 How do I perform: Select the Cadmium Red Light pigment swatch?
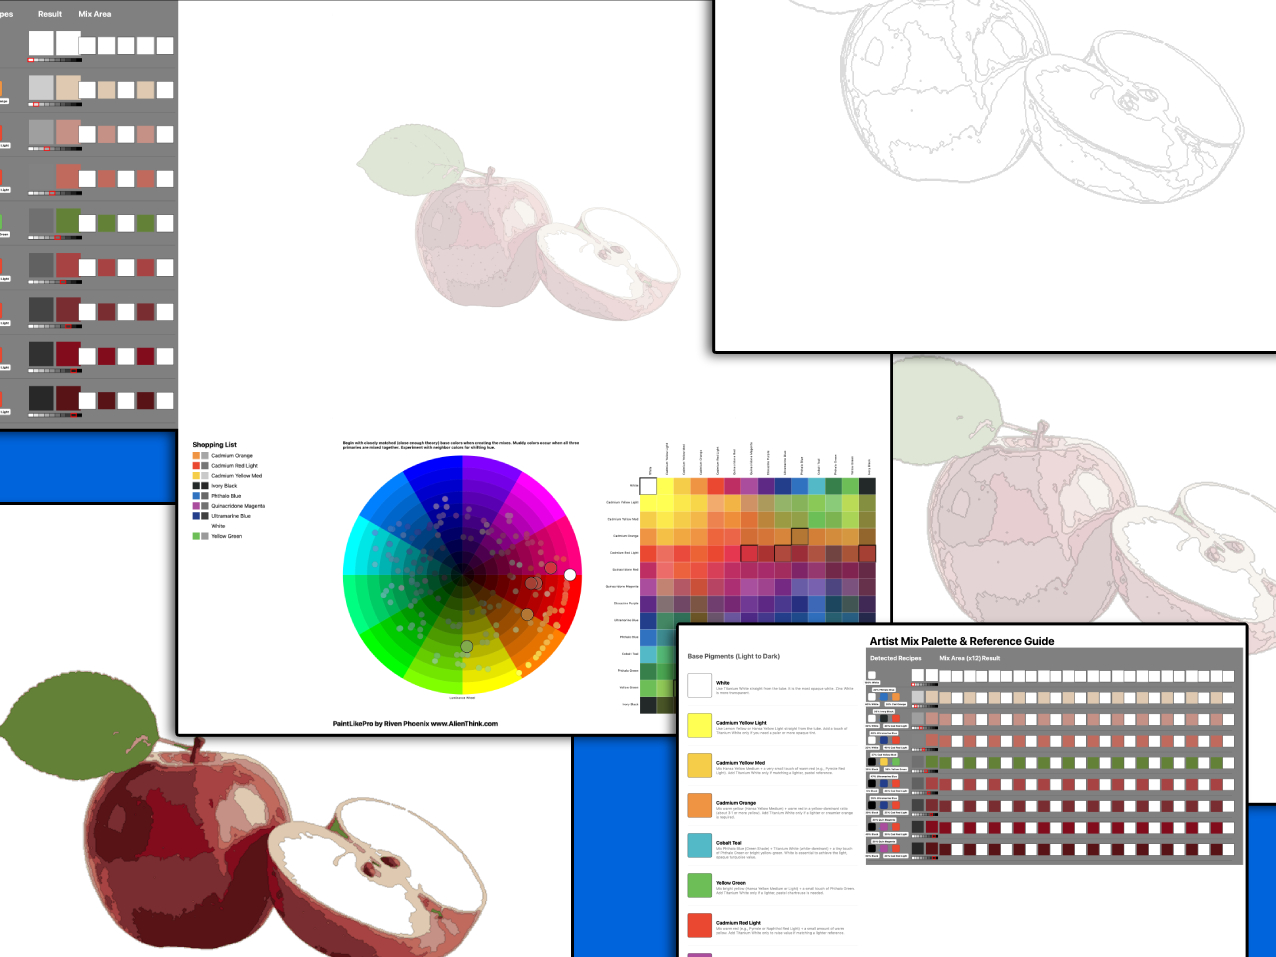click(x=699, y=925)
